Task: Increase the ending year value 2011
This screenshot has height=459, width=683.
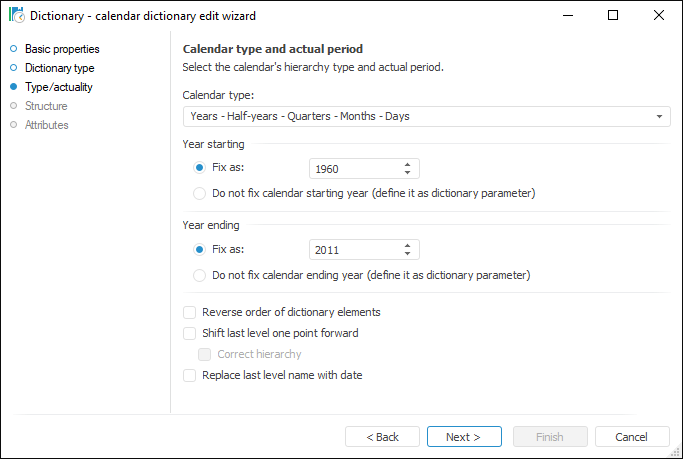Action: 407,245
